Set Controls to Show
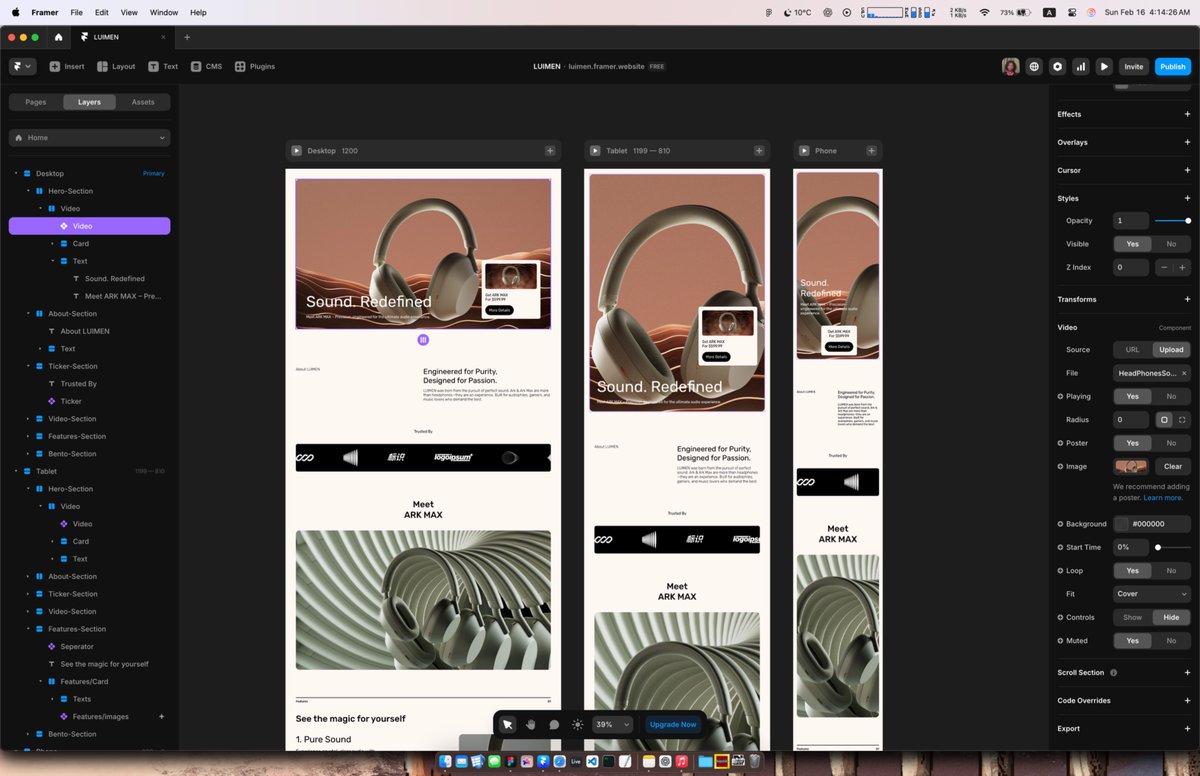The height and width of the screenshot is (776, 1200). click(x=1132, y=617)
